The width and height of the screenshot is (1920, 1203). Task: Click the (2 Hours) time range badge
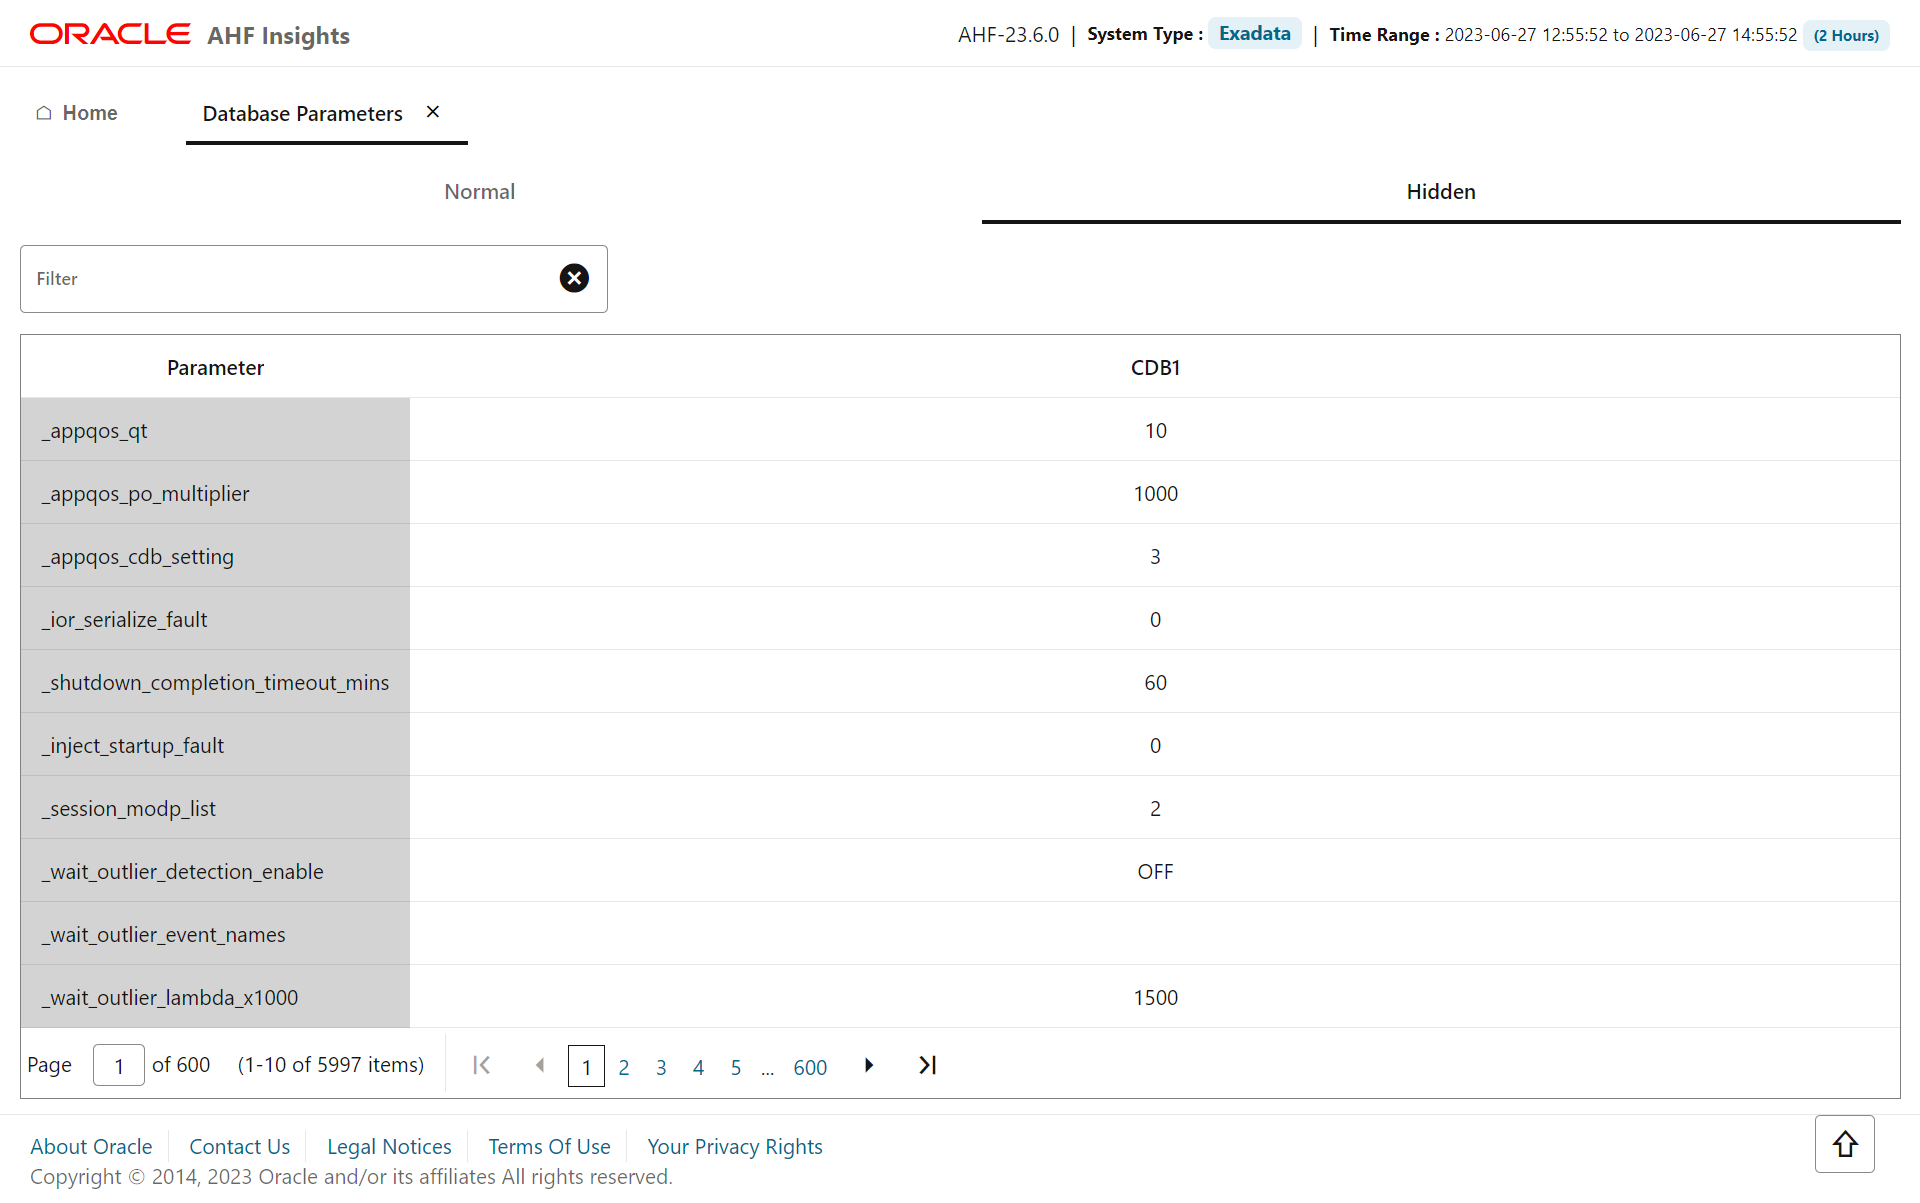1846,35
